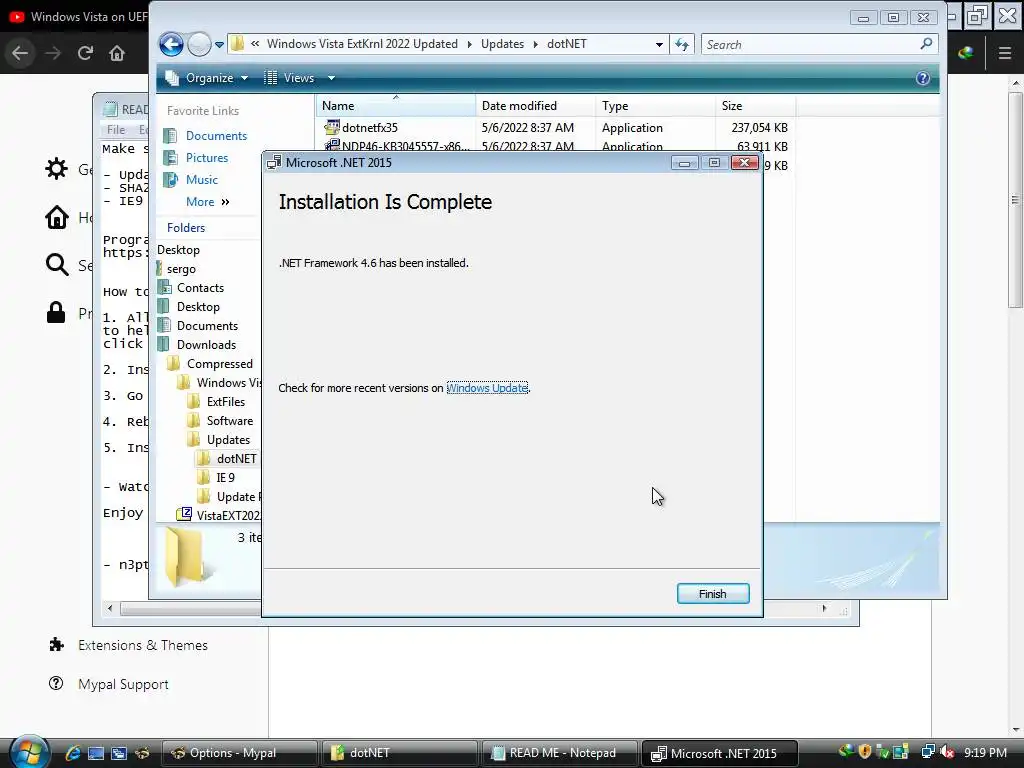Viewport: 1024px width, 768px height.
Task: Click the browser page vertical scrollbar
Action: [x=1015, y=199]
